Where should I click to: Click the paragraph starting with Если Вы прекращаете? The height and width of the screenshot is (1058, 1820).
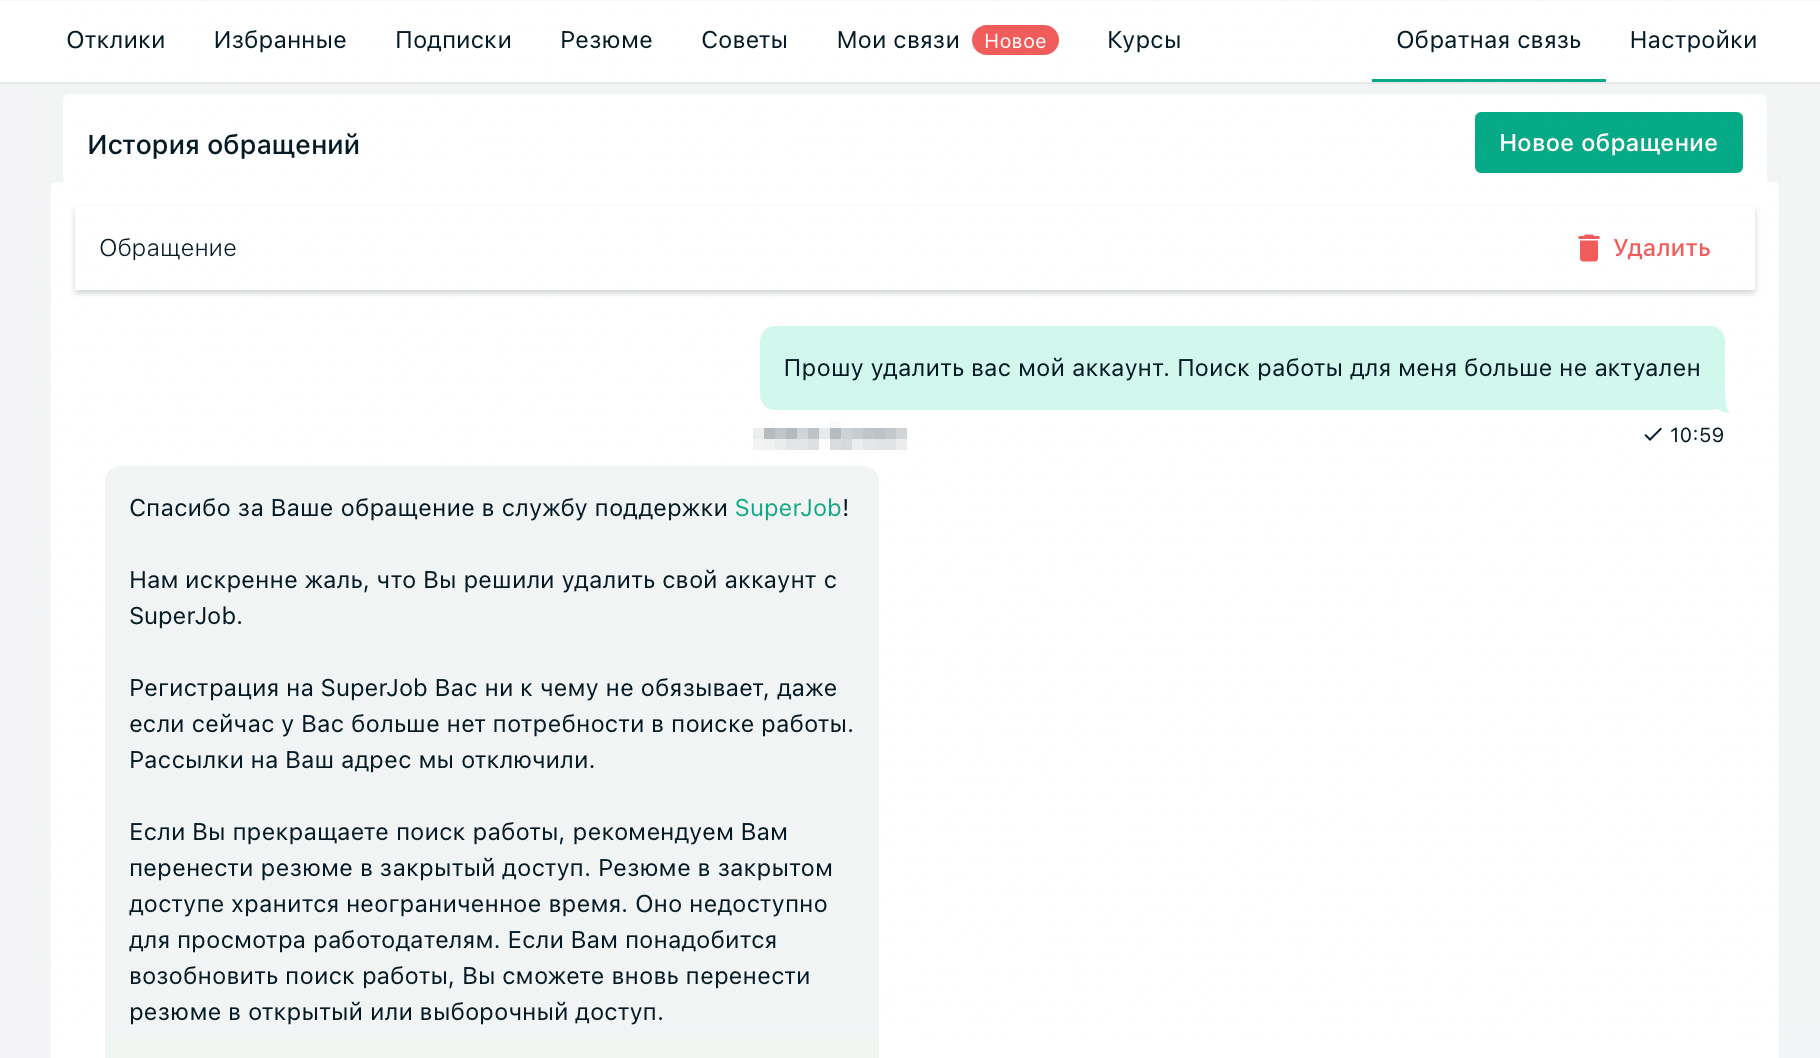[481, 922]
